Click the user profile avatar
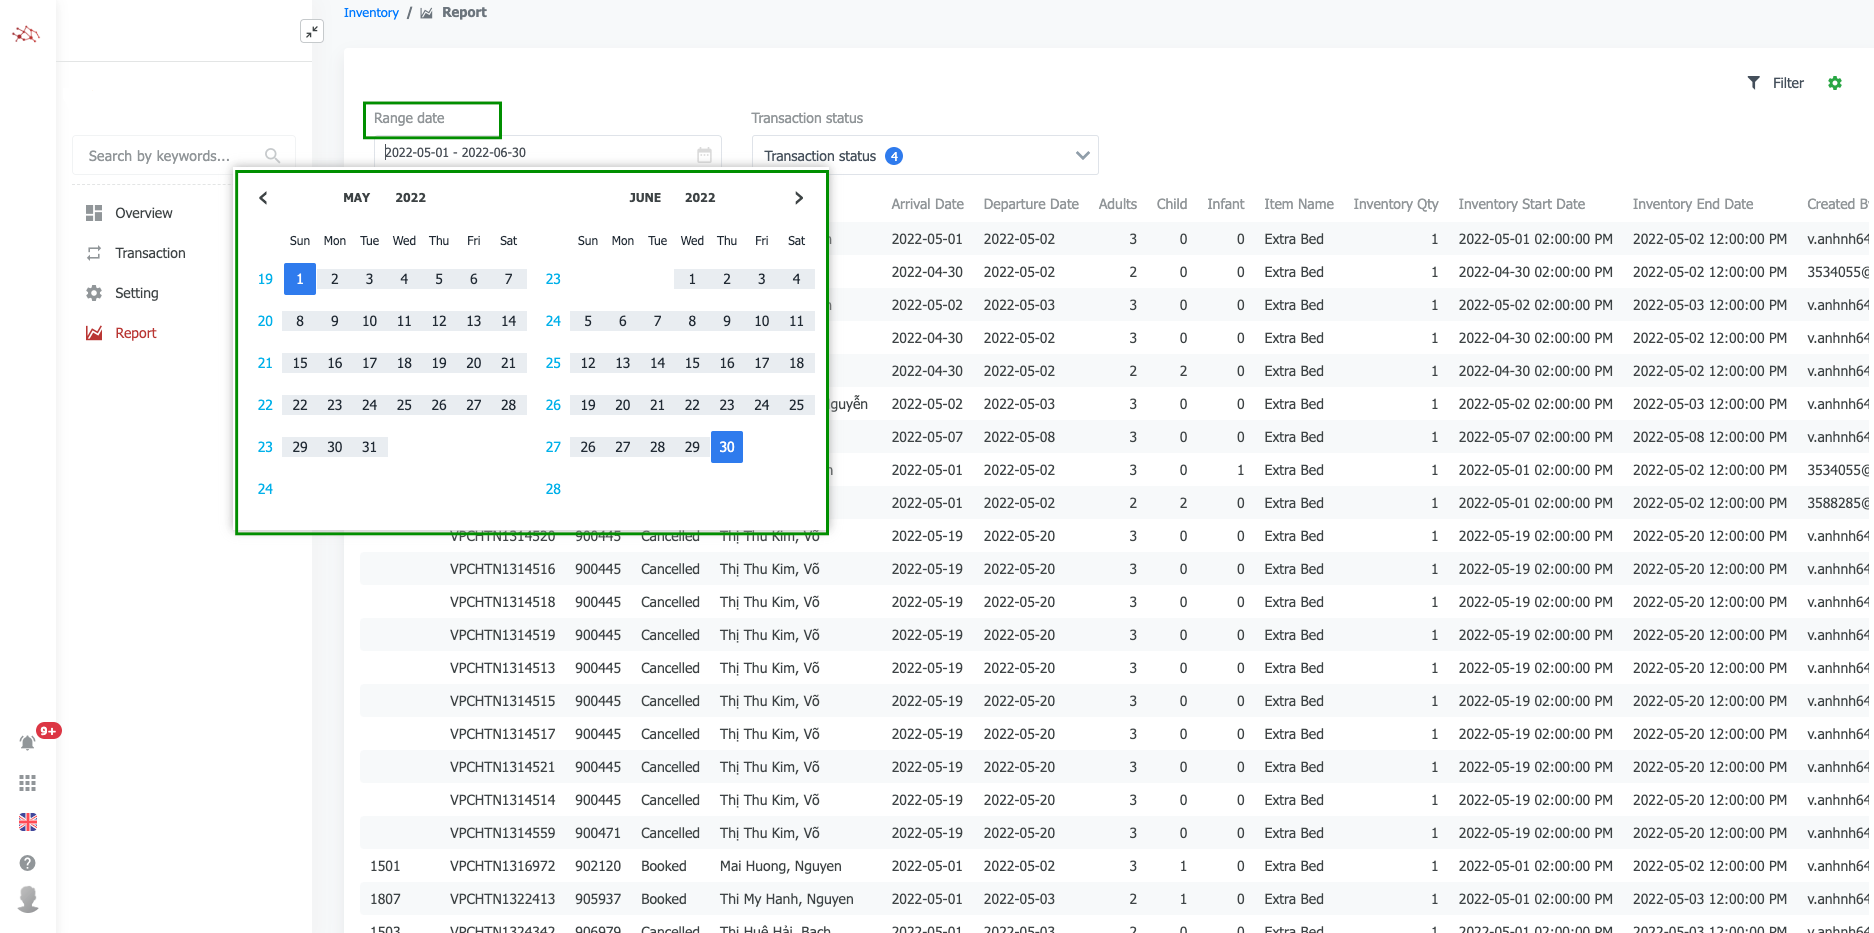The height and width of the screenshot is (933, 1874). pyautogui.click(x=28, y=899)
